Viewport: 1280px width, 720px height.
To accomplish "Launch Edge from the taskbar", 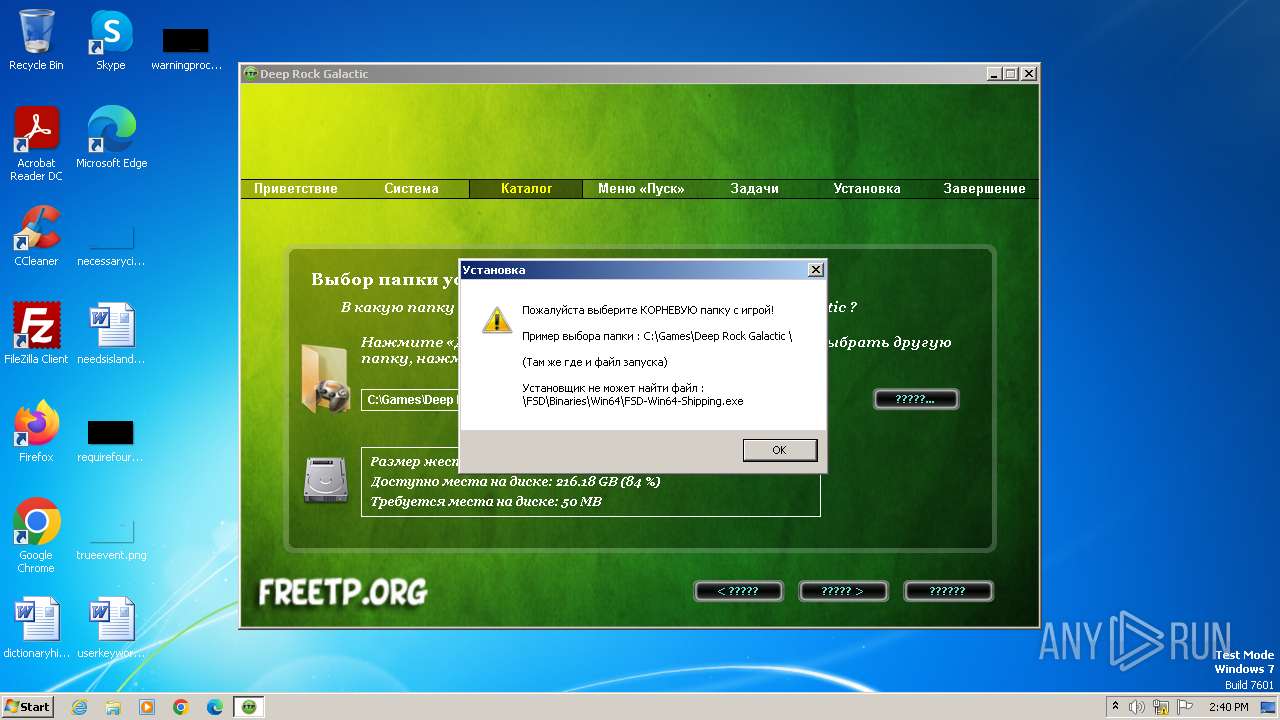I will [215, 707].
